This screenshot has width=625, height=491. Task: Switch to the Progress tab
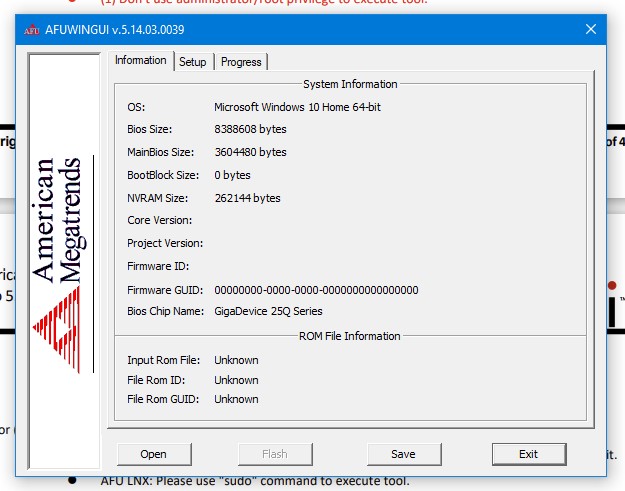coord(241,62)
